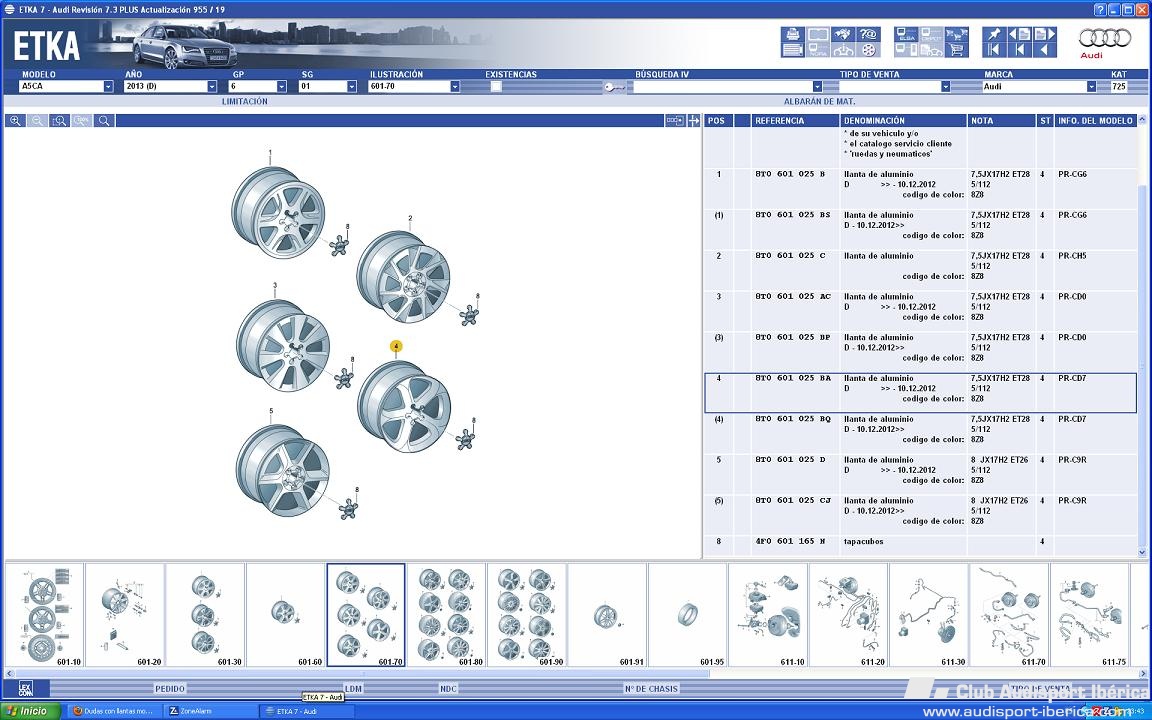This screenshot has width=1152, height=720.
Task: Click the single left triangle back icon
Action: (1045, 50)
